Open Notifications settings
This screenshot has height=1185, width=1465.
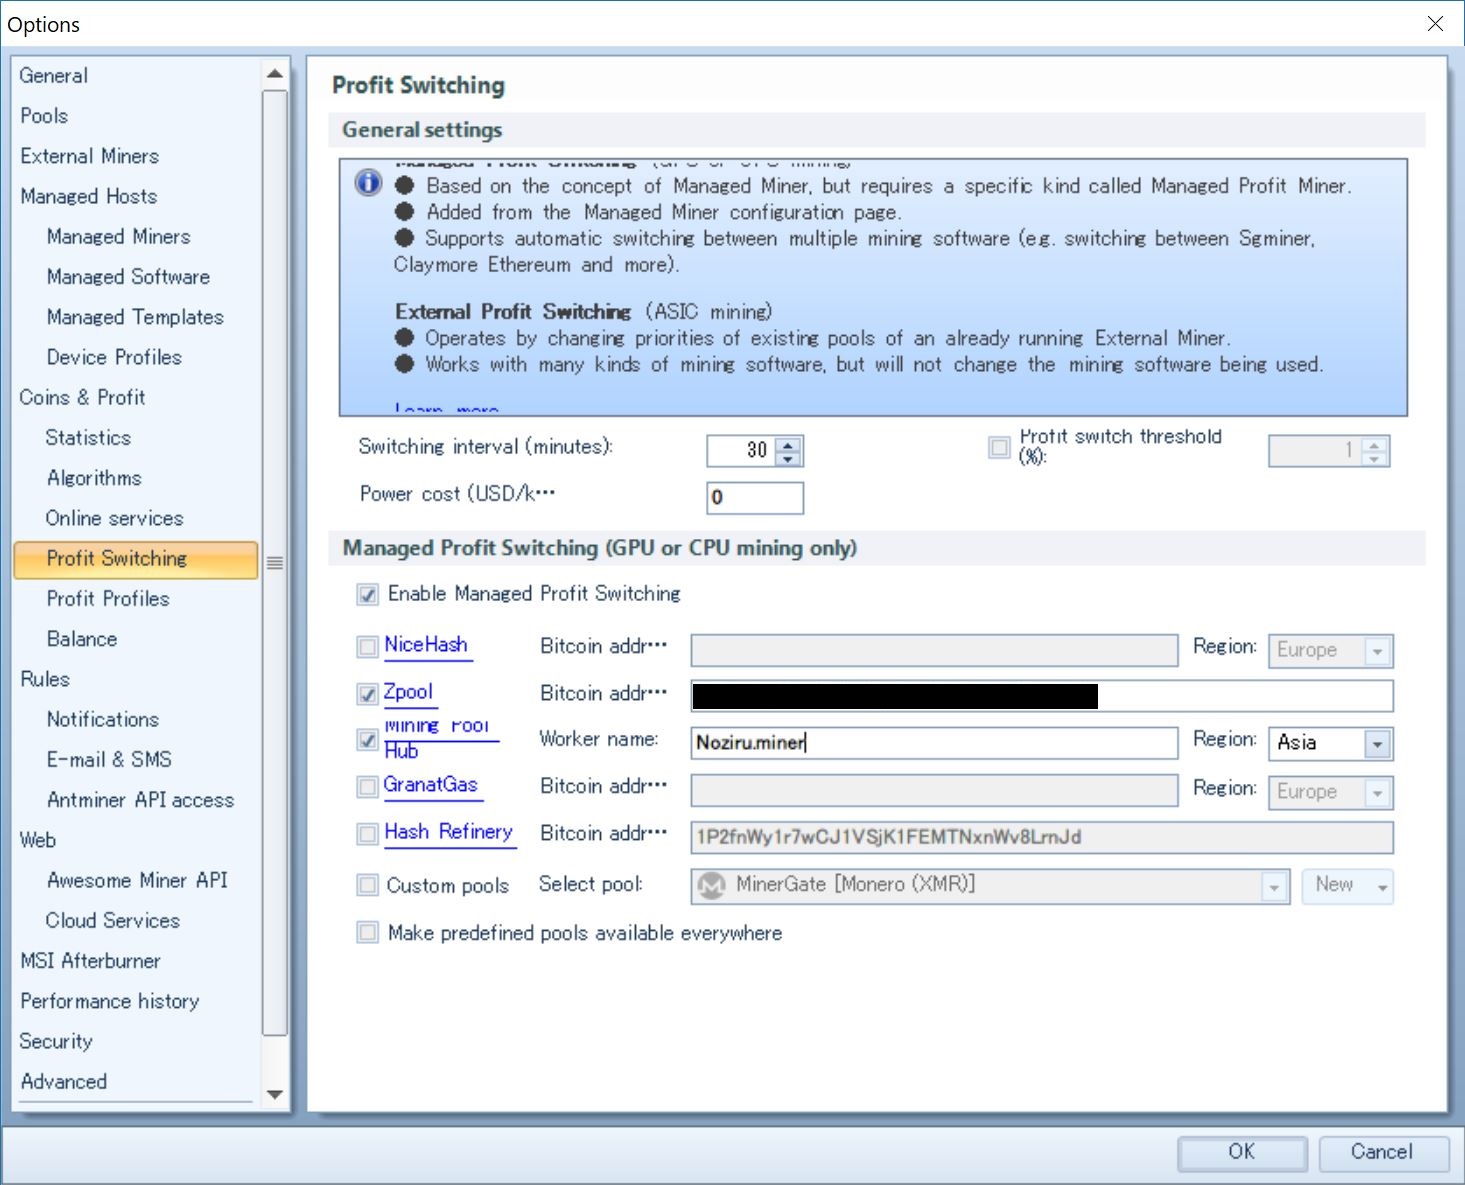[103, 719]
